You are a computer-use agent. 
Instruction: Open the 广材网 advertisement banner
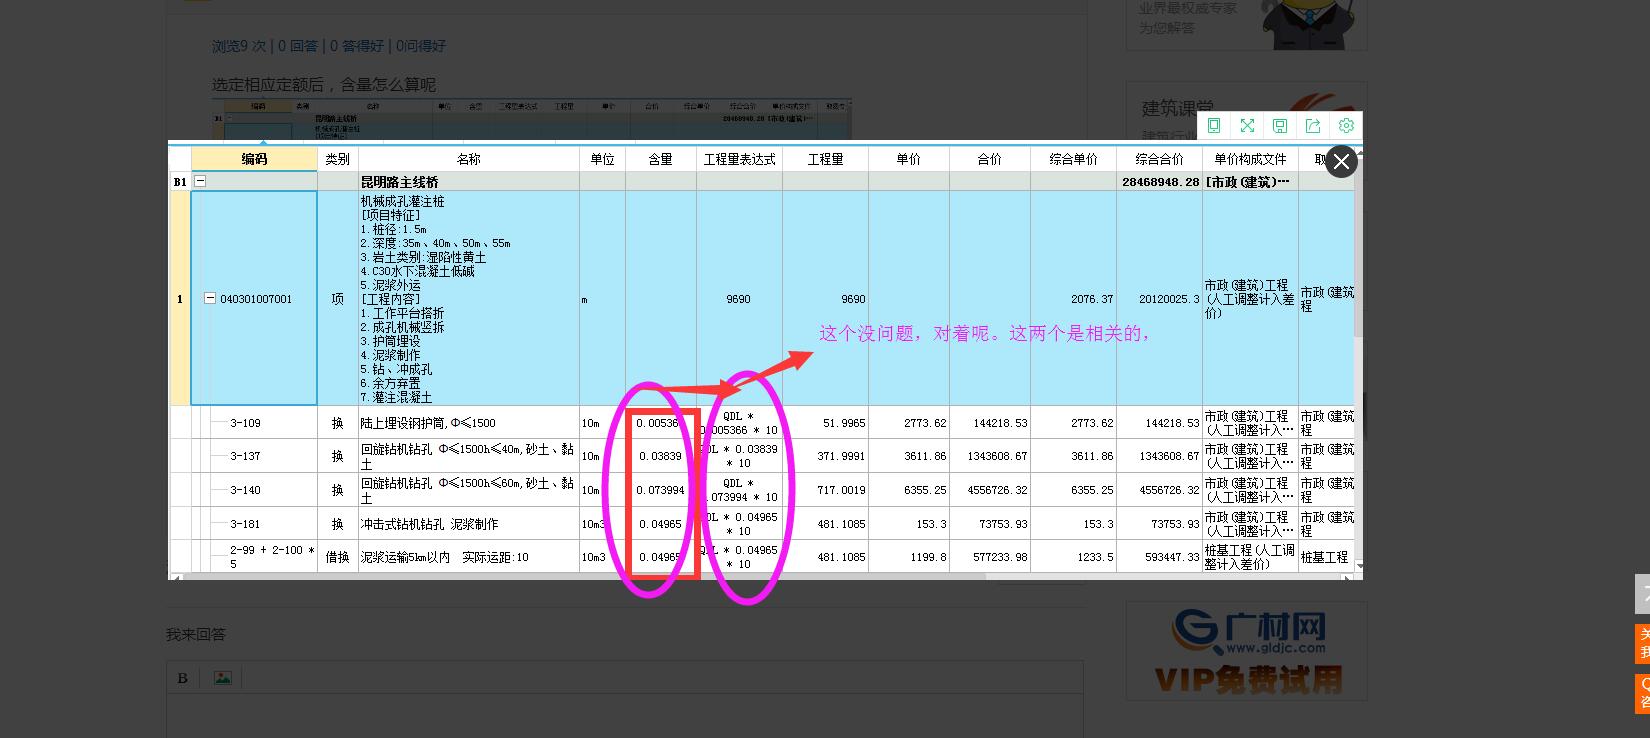pyautogui.click(x=1247, y=650)
